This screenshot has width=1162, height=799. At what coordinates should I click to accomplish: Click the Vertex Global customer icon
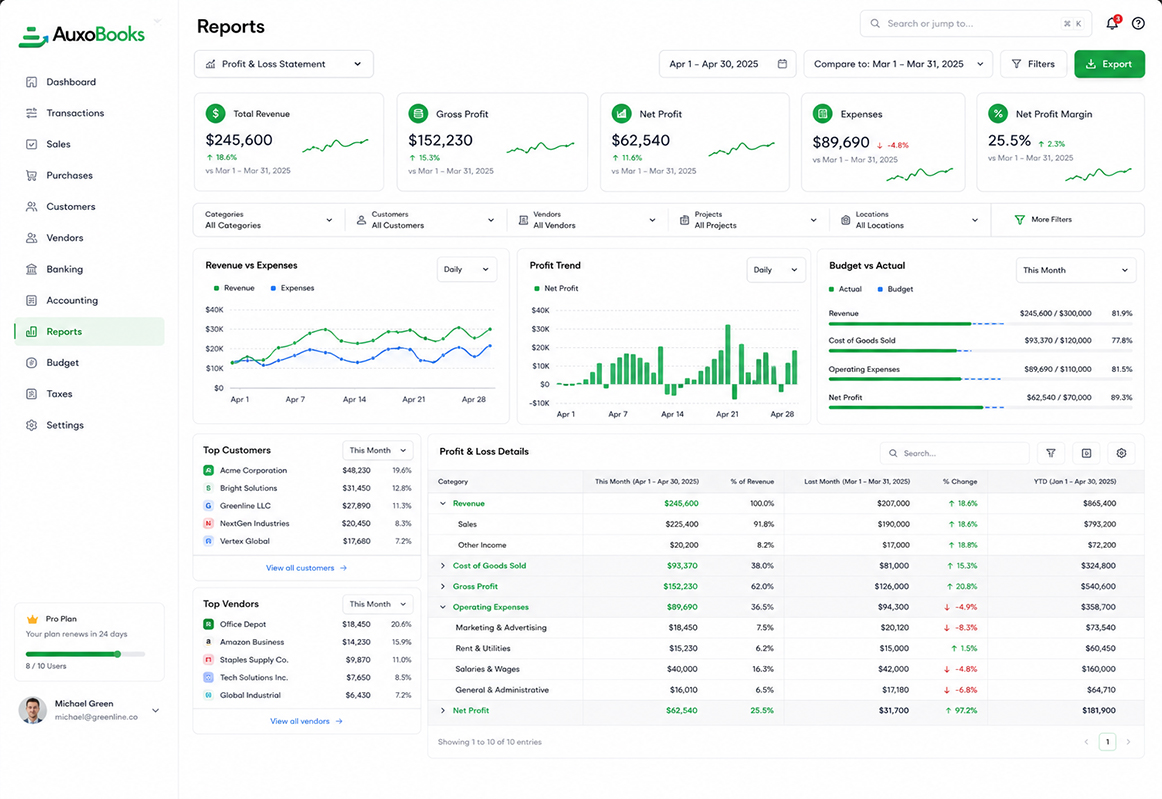click(x=208, y=541)
